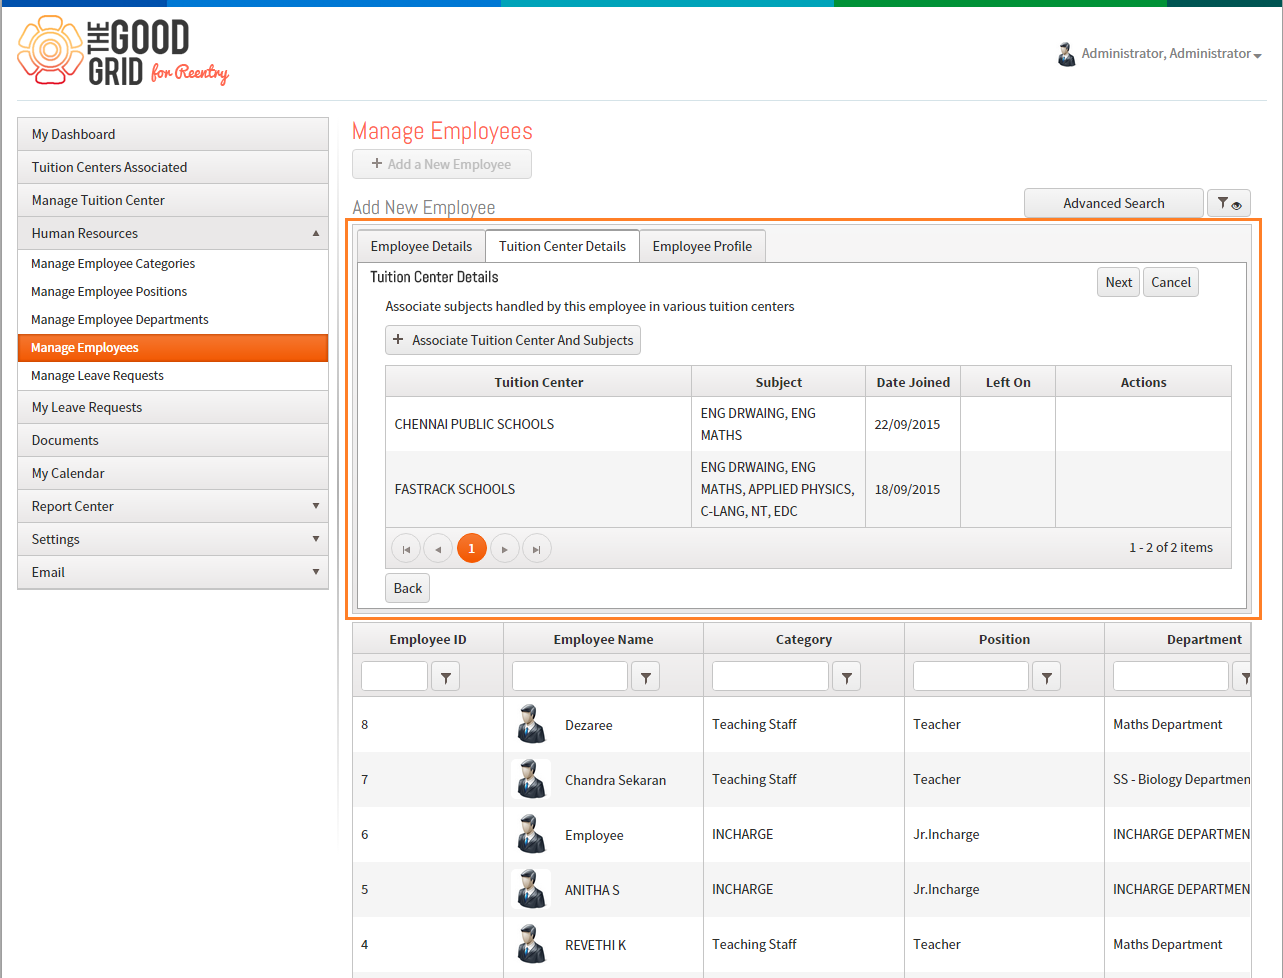Click Dezaree's employee avatar
1283x978 pixels.
531,724
